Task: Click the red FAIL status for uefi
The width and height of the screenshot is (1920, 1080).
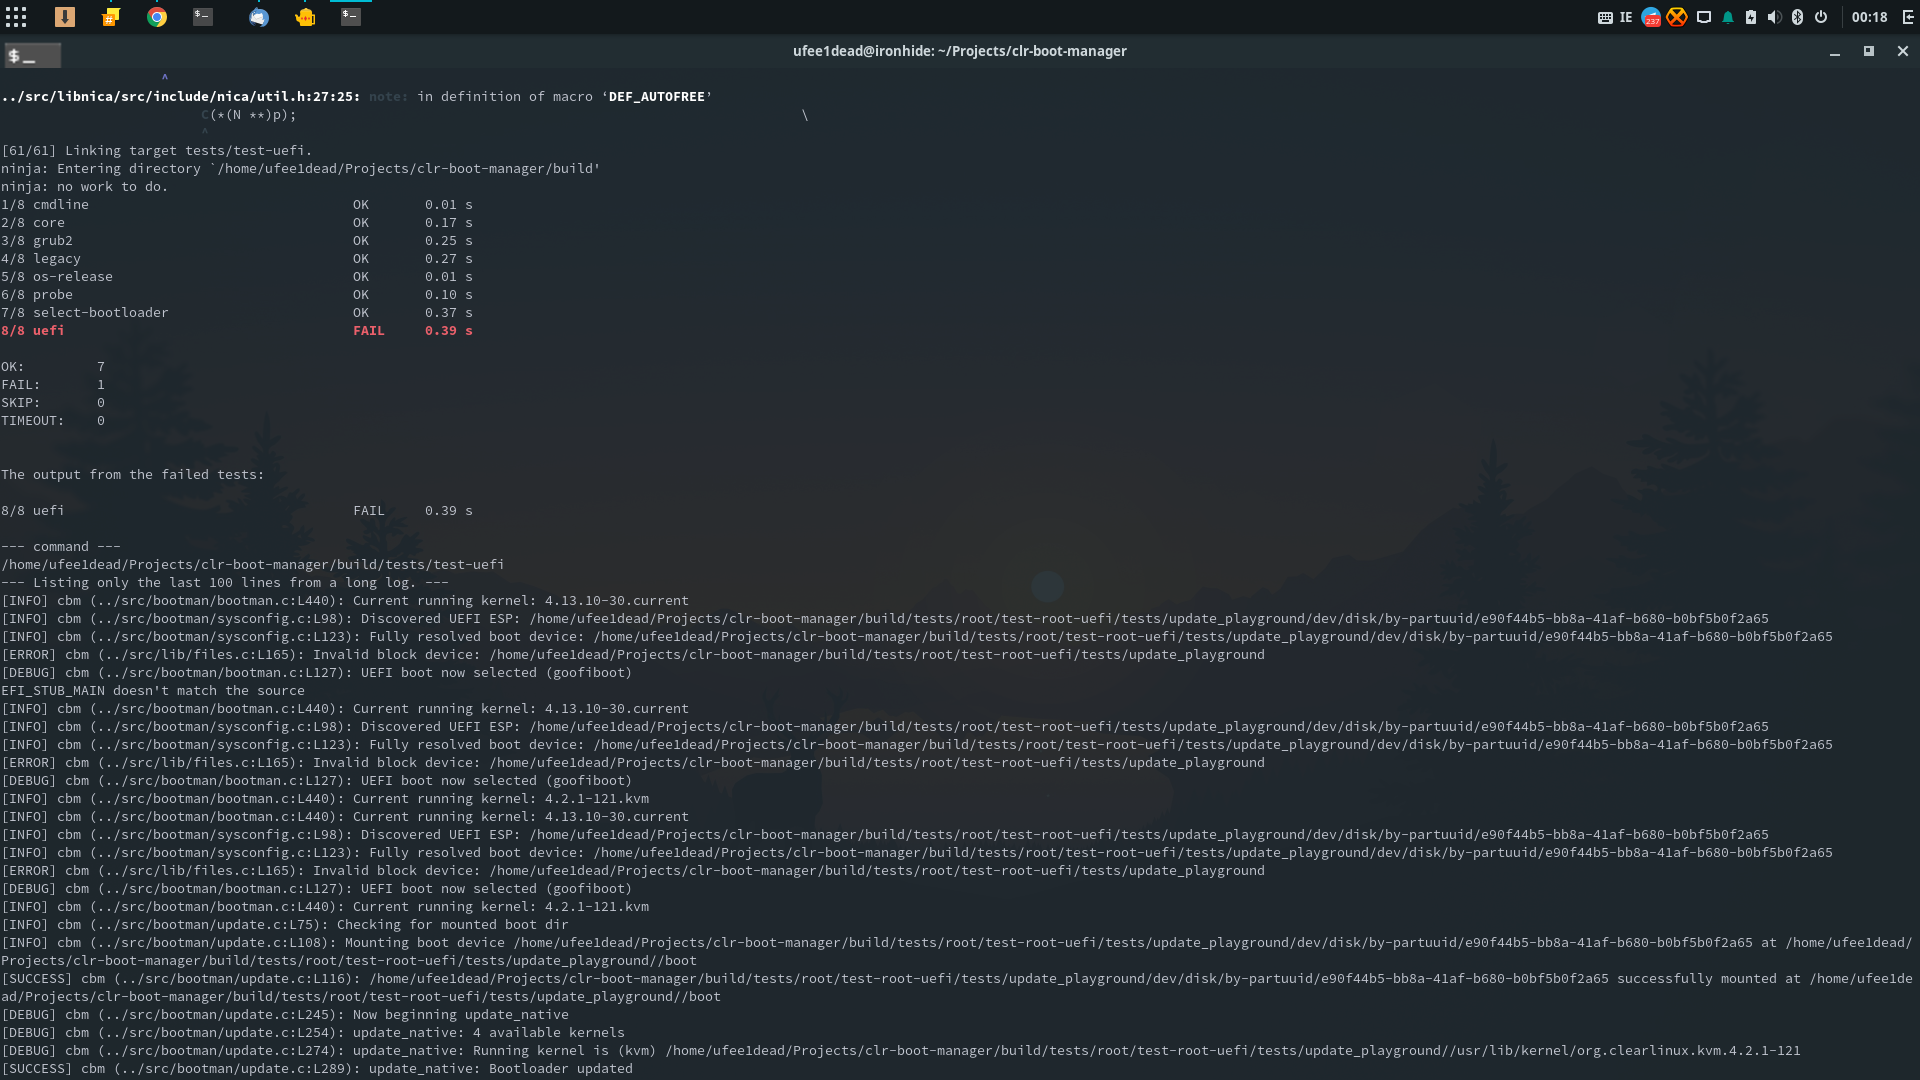Action: 369,331
